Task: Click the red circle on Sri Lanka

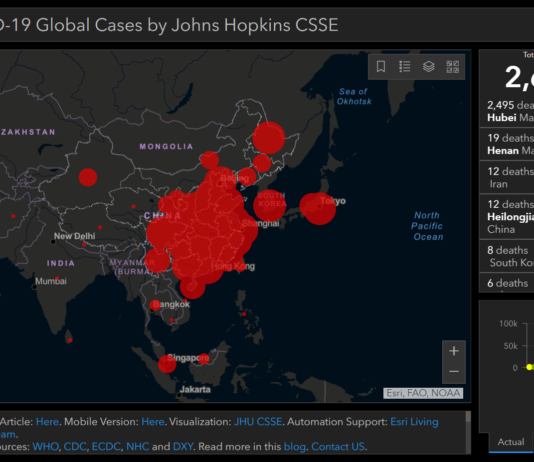Action: click(x=70, y=340)
